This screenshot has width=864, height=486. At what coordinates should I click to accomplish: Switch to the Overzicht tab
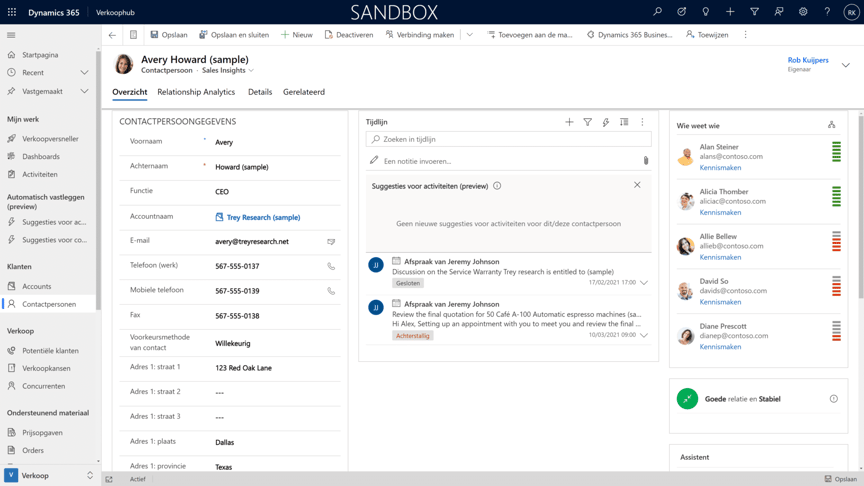(129, 92)
